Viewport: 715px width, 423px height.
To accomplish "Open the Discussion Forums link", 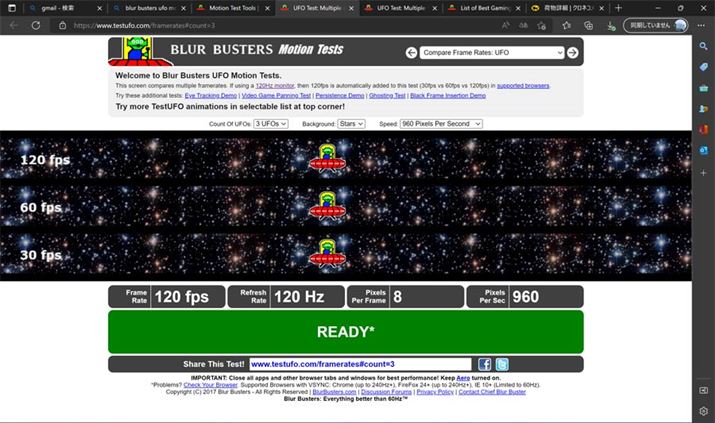I will pos(386,392).
